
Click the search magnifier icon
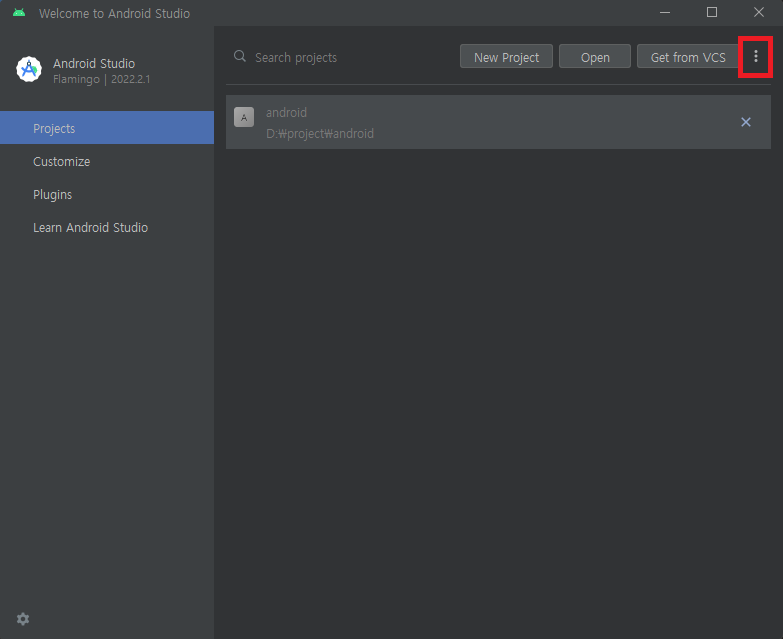click(x=240, y=56)
